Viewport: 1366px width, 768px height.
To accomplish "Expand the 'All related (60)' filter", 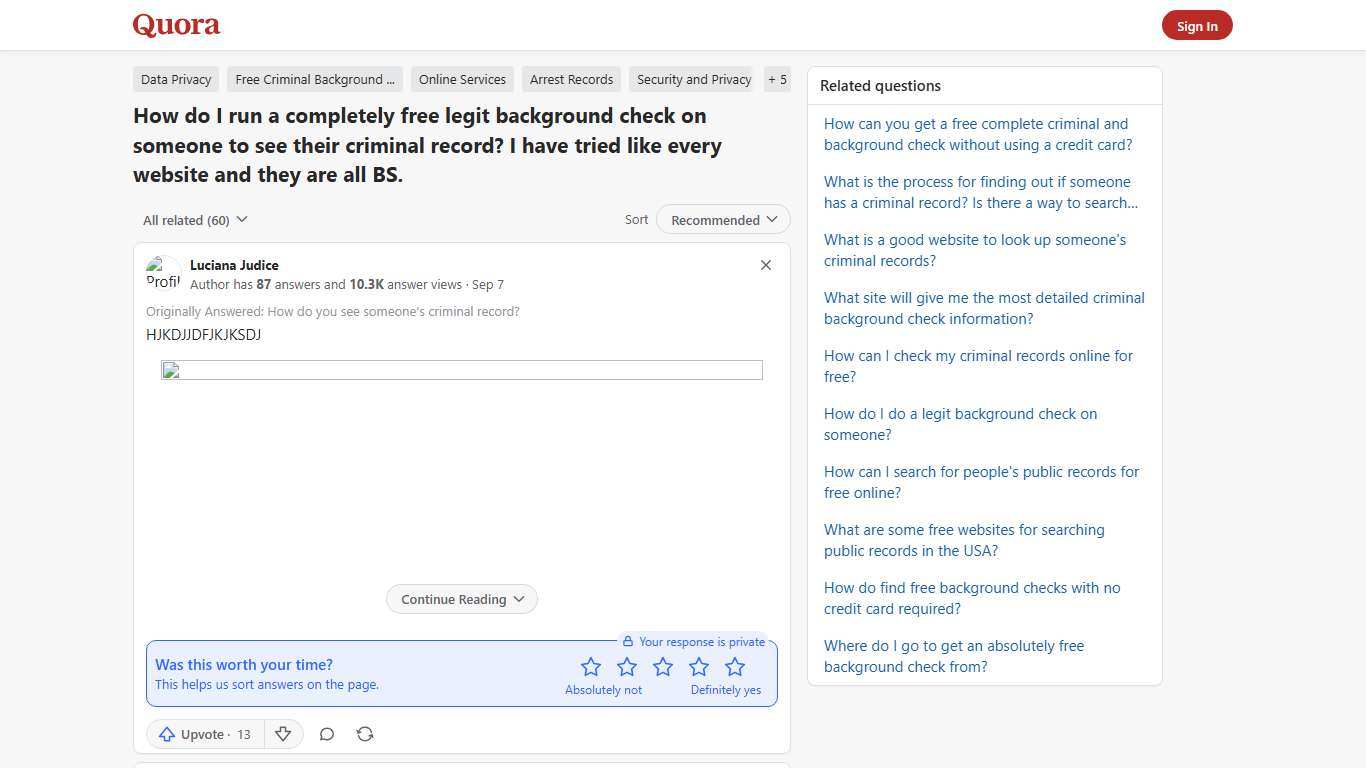I will point(195,219).
